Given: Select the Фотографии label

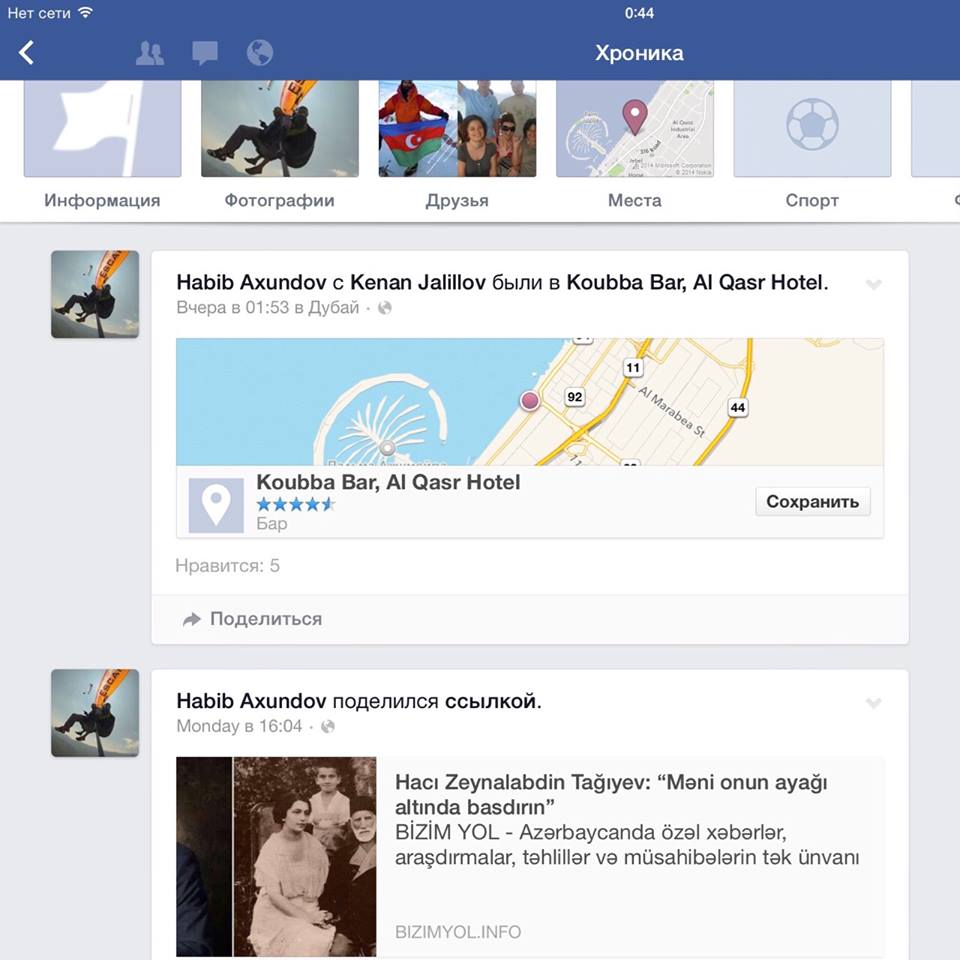Looking at the screenshot, I should [280, 200].
